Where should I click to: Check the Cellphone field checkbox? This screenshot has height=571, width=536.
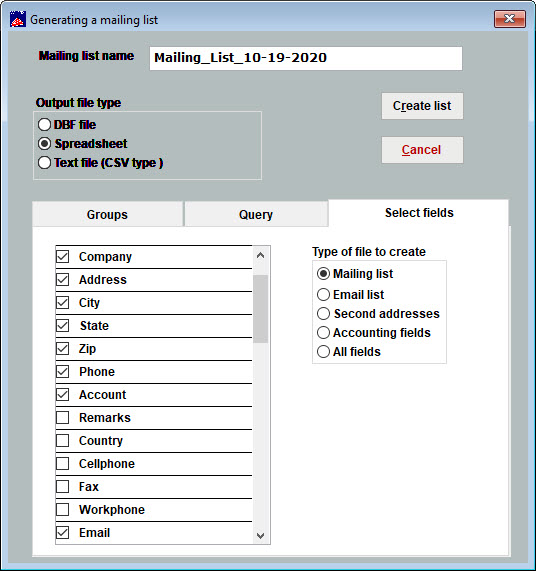click(x=63, y=464)
